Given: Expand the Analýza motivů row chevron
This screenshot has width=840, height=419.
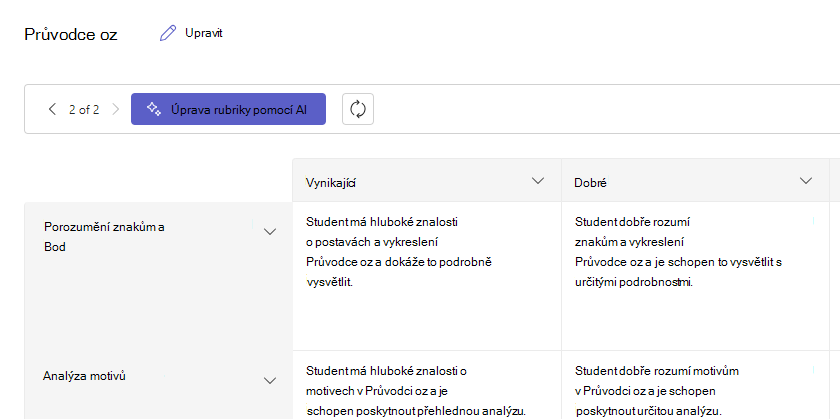Looking at the screenshot, I should 270,380.
